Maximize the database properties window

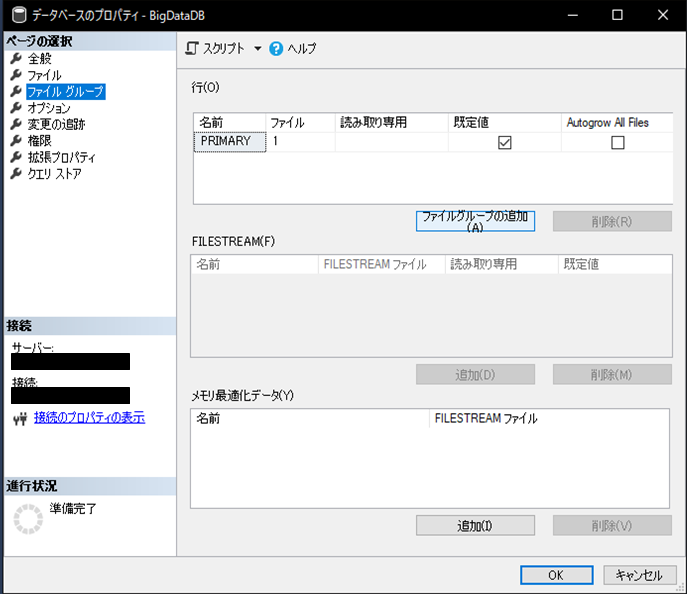tap(617, 15)
